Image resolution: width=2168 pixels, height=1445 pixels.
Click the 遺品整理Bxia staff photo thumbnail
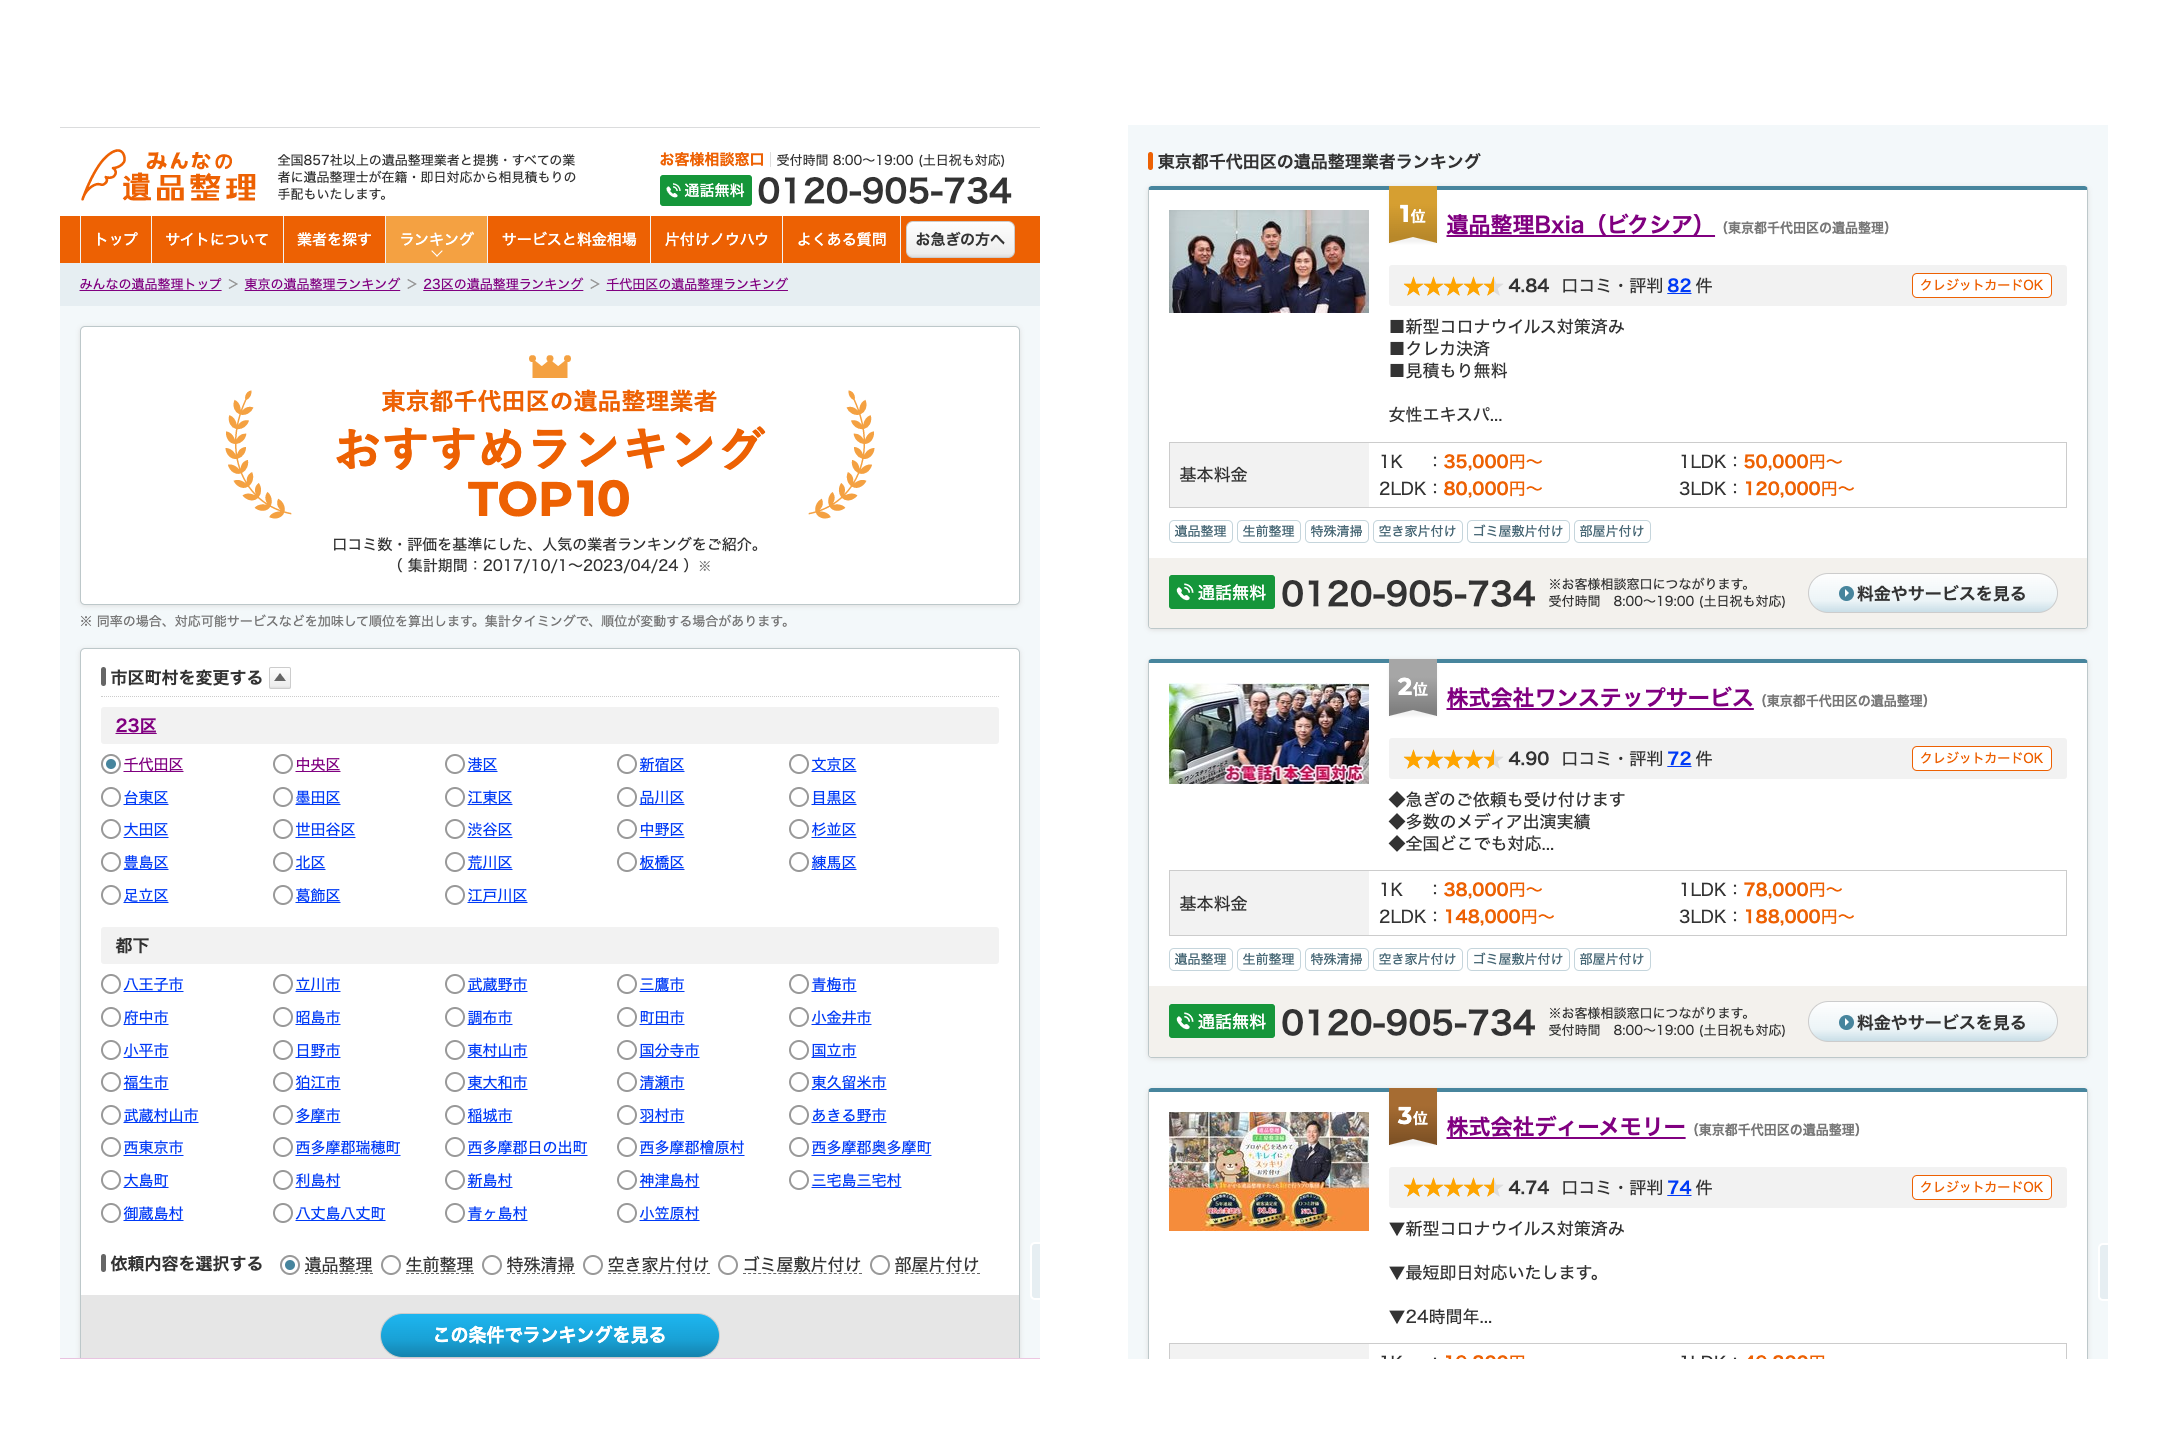(x=1268, y=261)
